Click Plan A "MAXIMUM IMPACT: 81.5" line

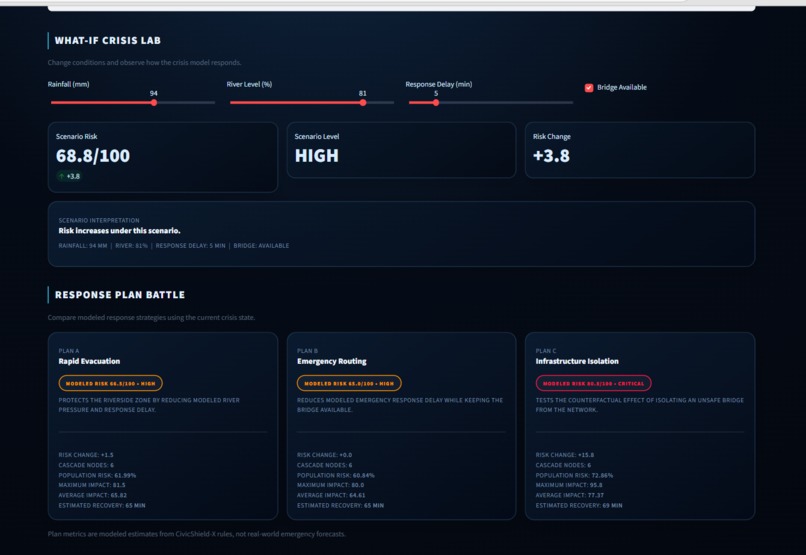click(91, 485)
